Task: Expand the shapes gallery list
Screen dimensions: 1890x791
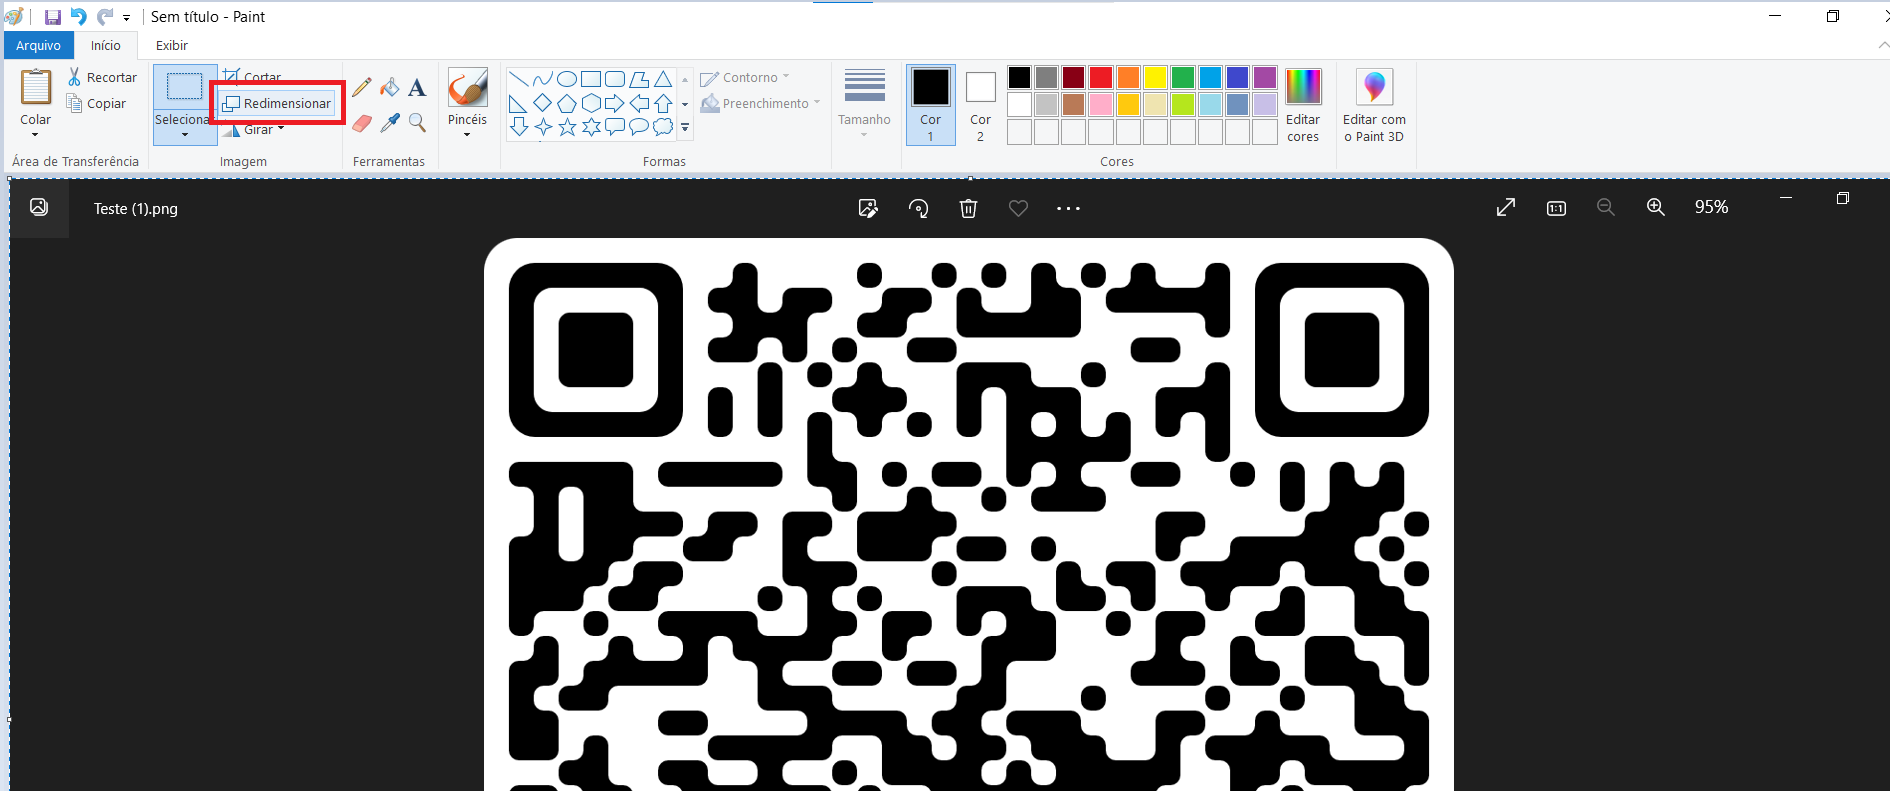Action: [685, 128]
